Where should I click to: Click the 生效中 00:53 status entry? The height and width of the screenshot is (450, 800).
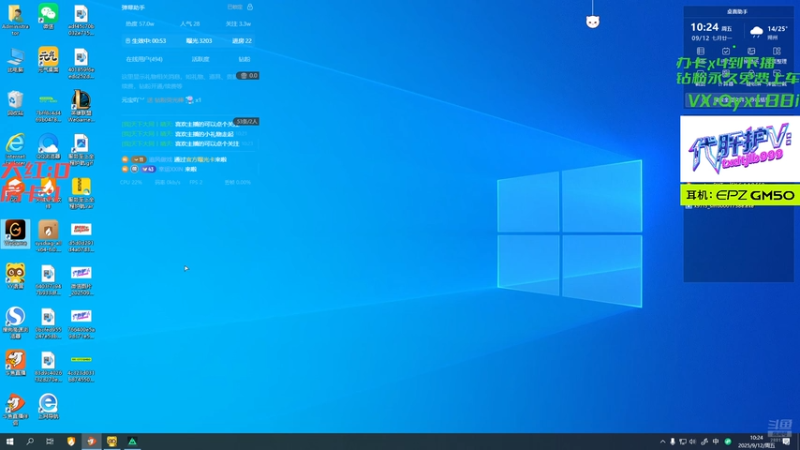pyautogui.click(x=146, y=41)
